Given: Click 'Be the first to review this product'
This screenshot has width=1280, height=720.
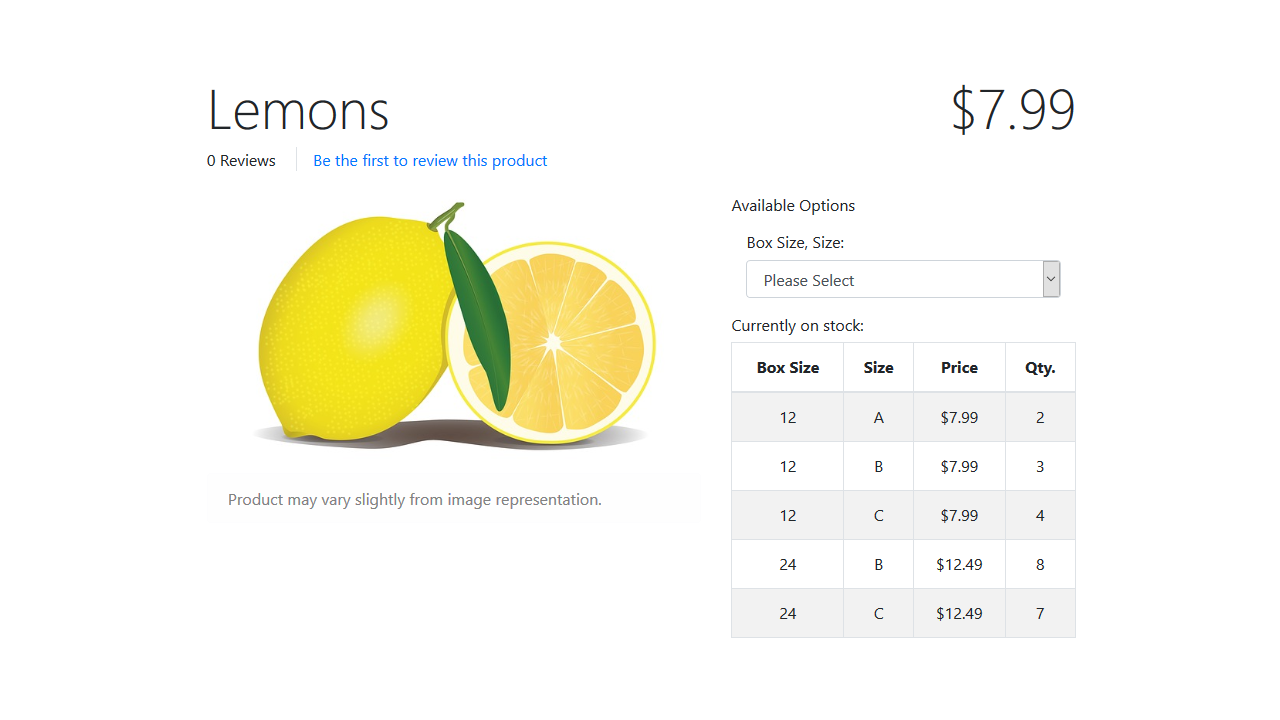Looking at the screenshot, I should click(430, 160).
